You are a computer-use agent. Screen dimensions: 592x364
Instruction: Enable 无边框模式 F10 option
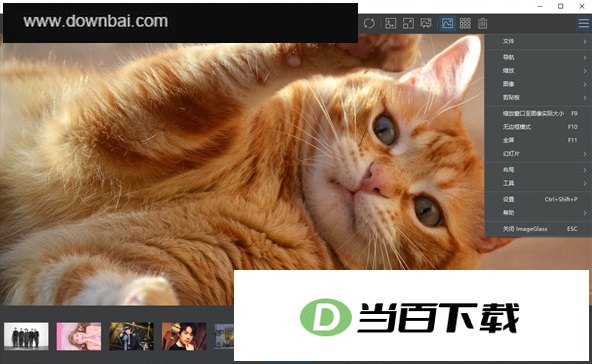pyautogui.click(x=538, y=127)
